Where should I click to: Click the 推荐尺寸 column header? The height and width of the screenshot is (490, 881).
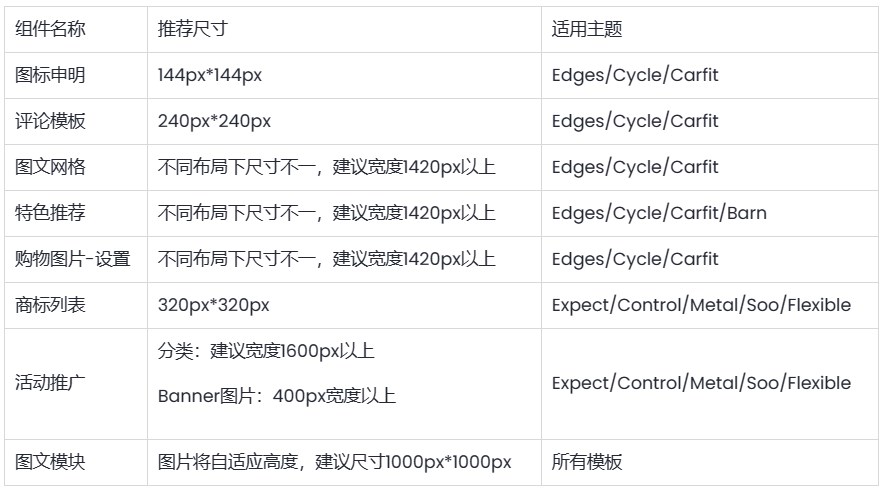click(x=192, y=29)
